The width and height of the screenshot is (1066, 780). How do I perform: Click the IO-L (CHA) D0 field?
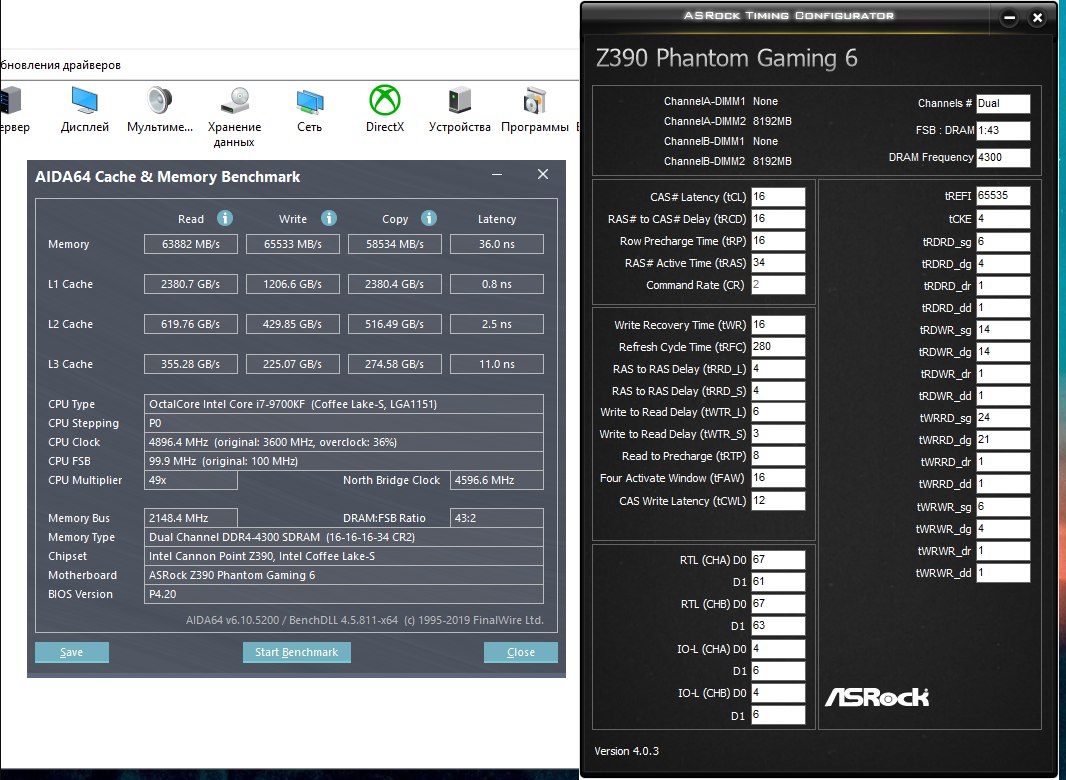pos(778,649)
